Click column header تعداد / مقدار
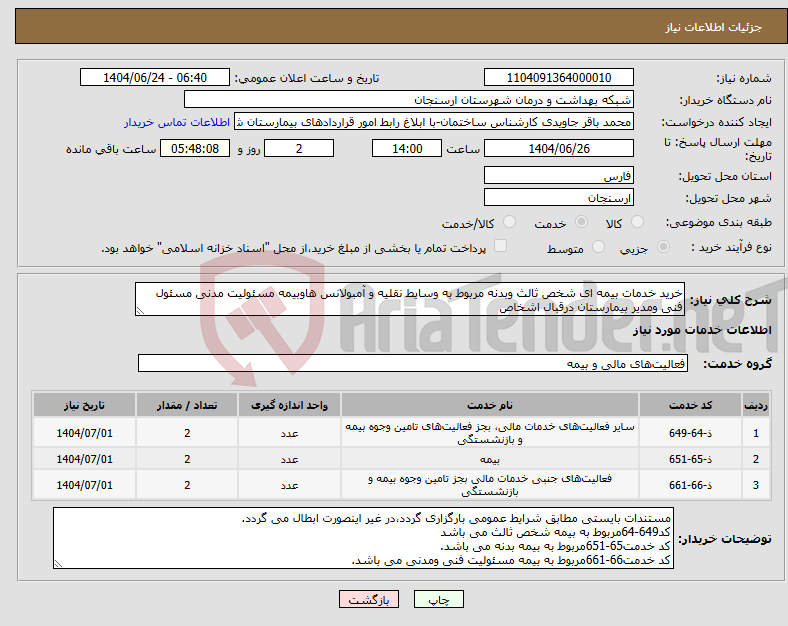The image size is (788, 626). [187, 405]
